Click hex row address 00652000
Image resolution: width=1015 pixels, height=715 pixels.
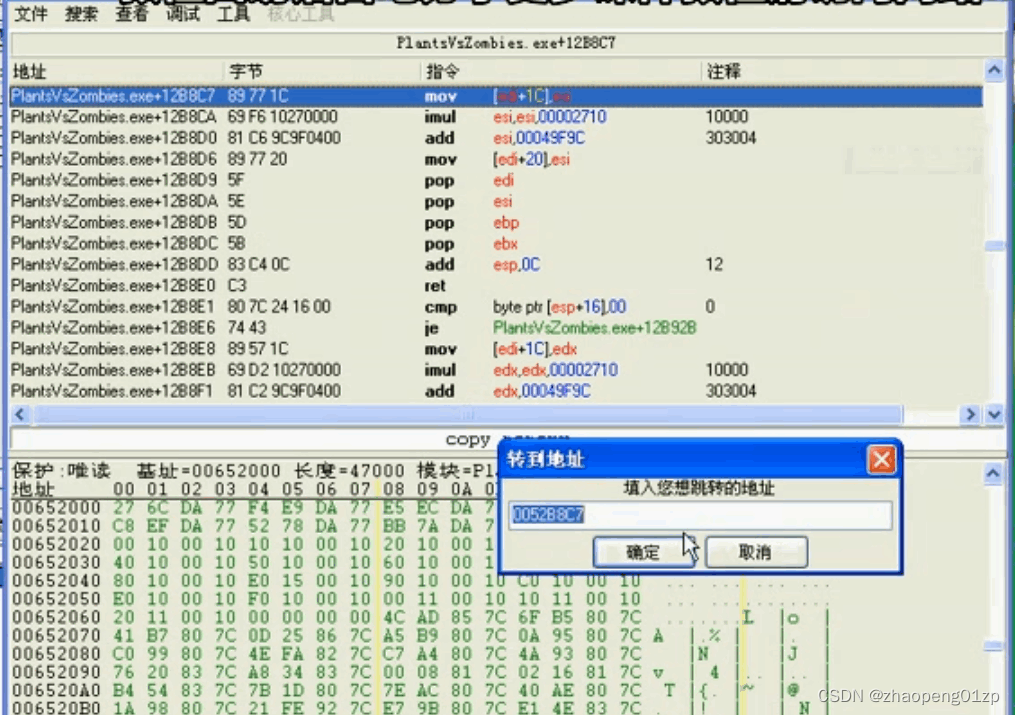[56, 508]
